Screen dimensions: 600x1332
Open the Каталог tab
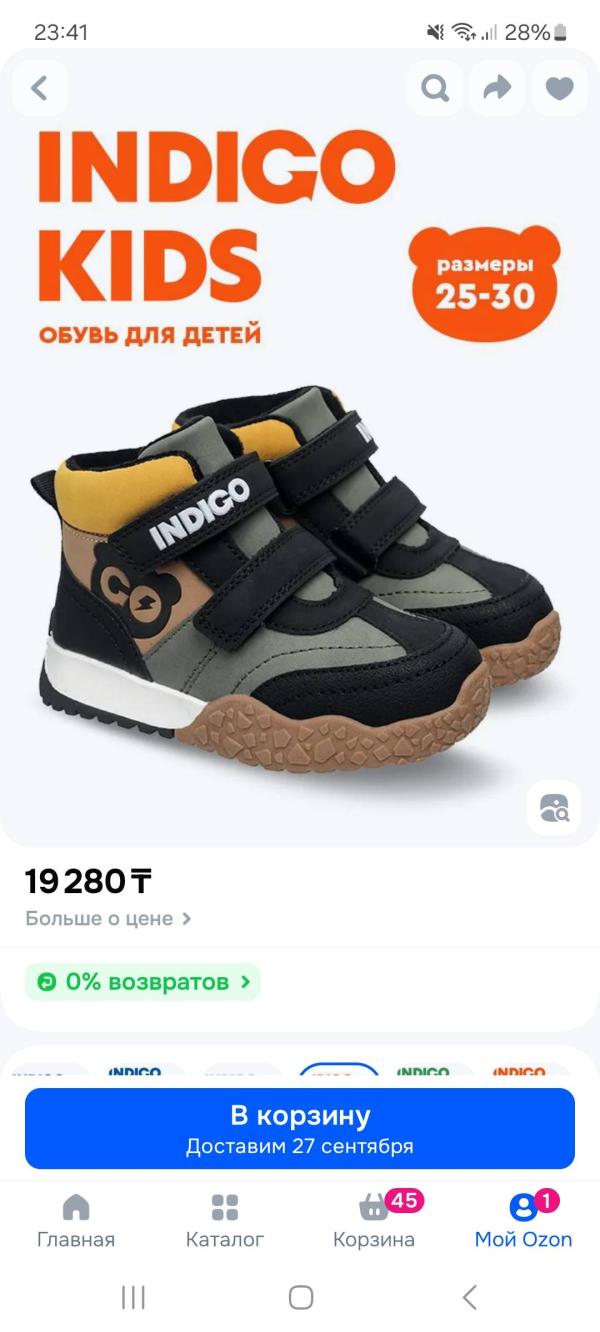tap(225, 1221)
